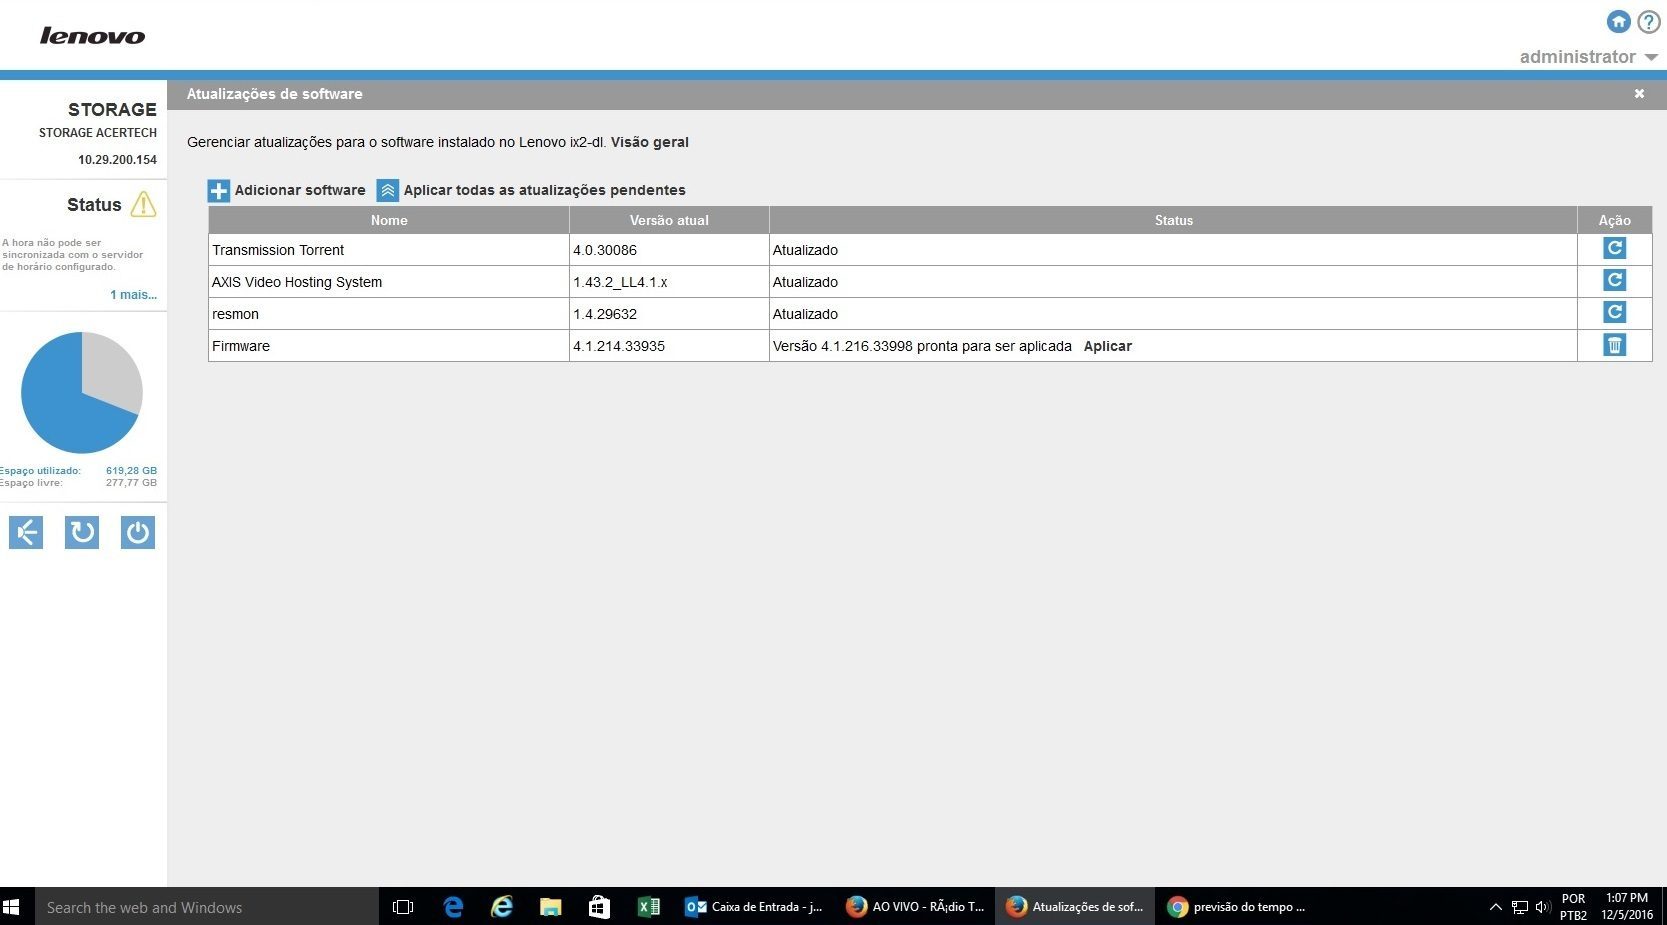Refresh AXIS Video Hosting System update check
Viewport: 1667px width, 925px height.
1614,280
